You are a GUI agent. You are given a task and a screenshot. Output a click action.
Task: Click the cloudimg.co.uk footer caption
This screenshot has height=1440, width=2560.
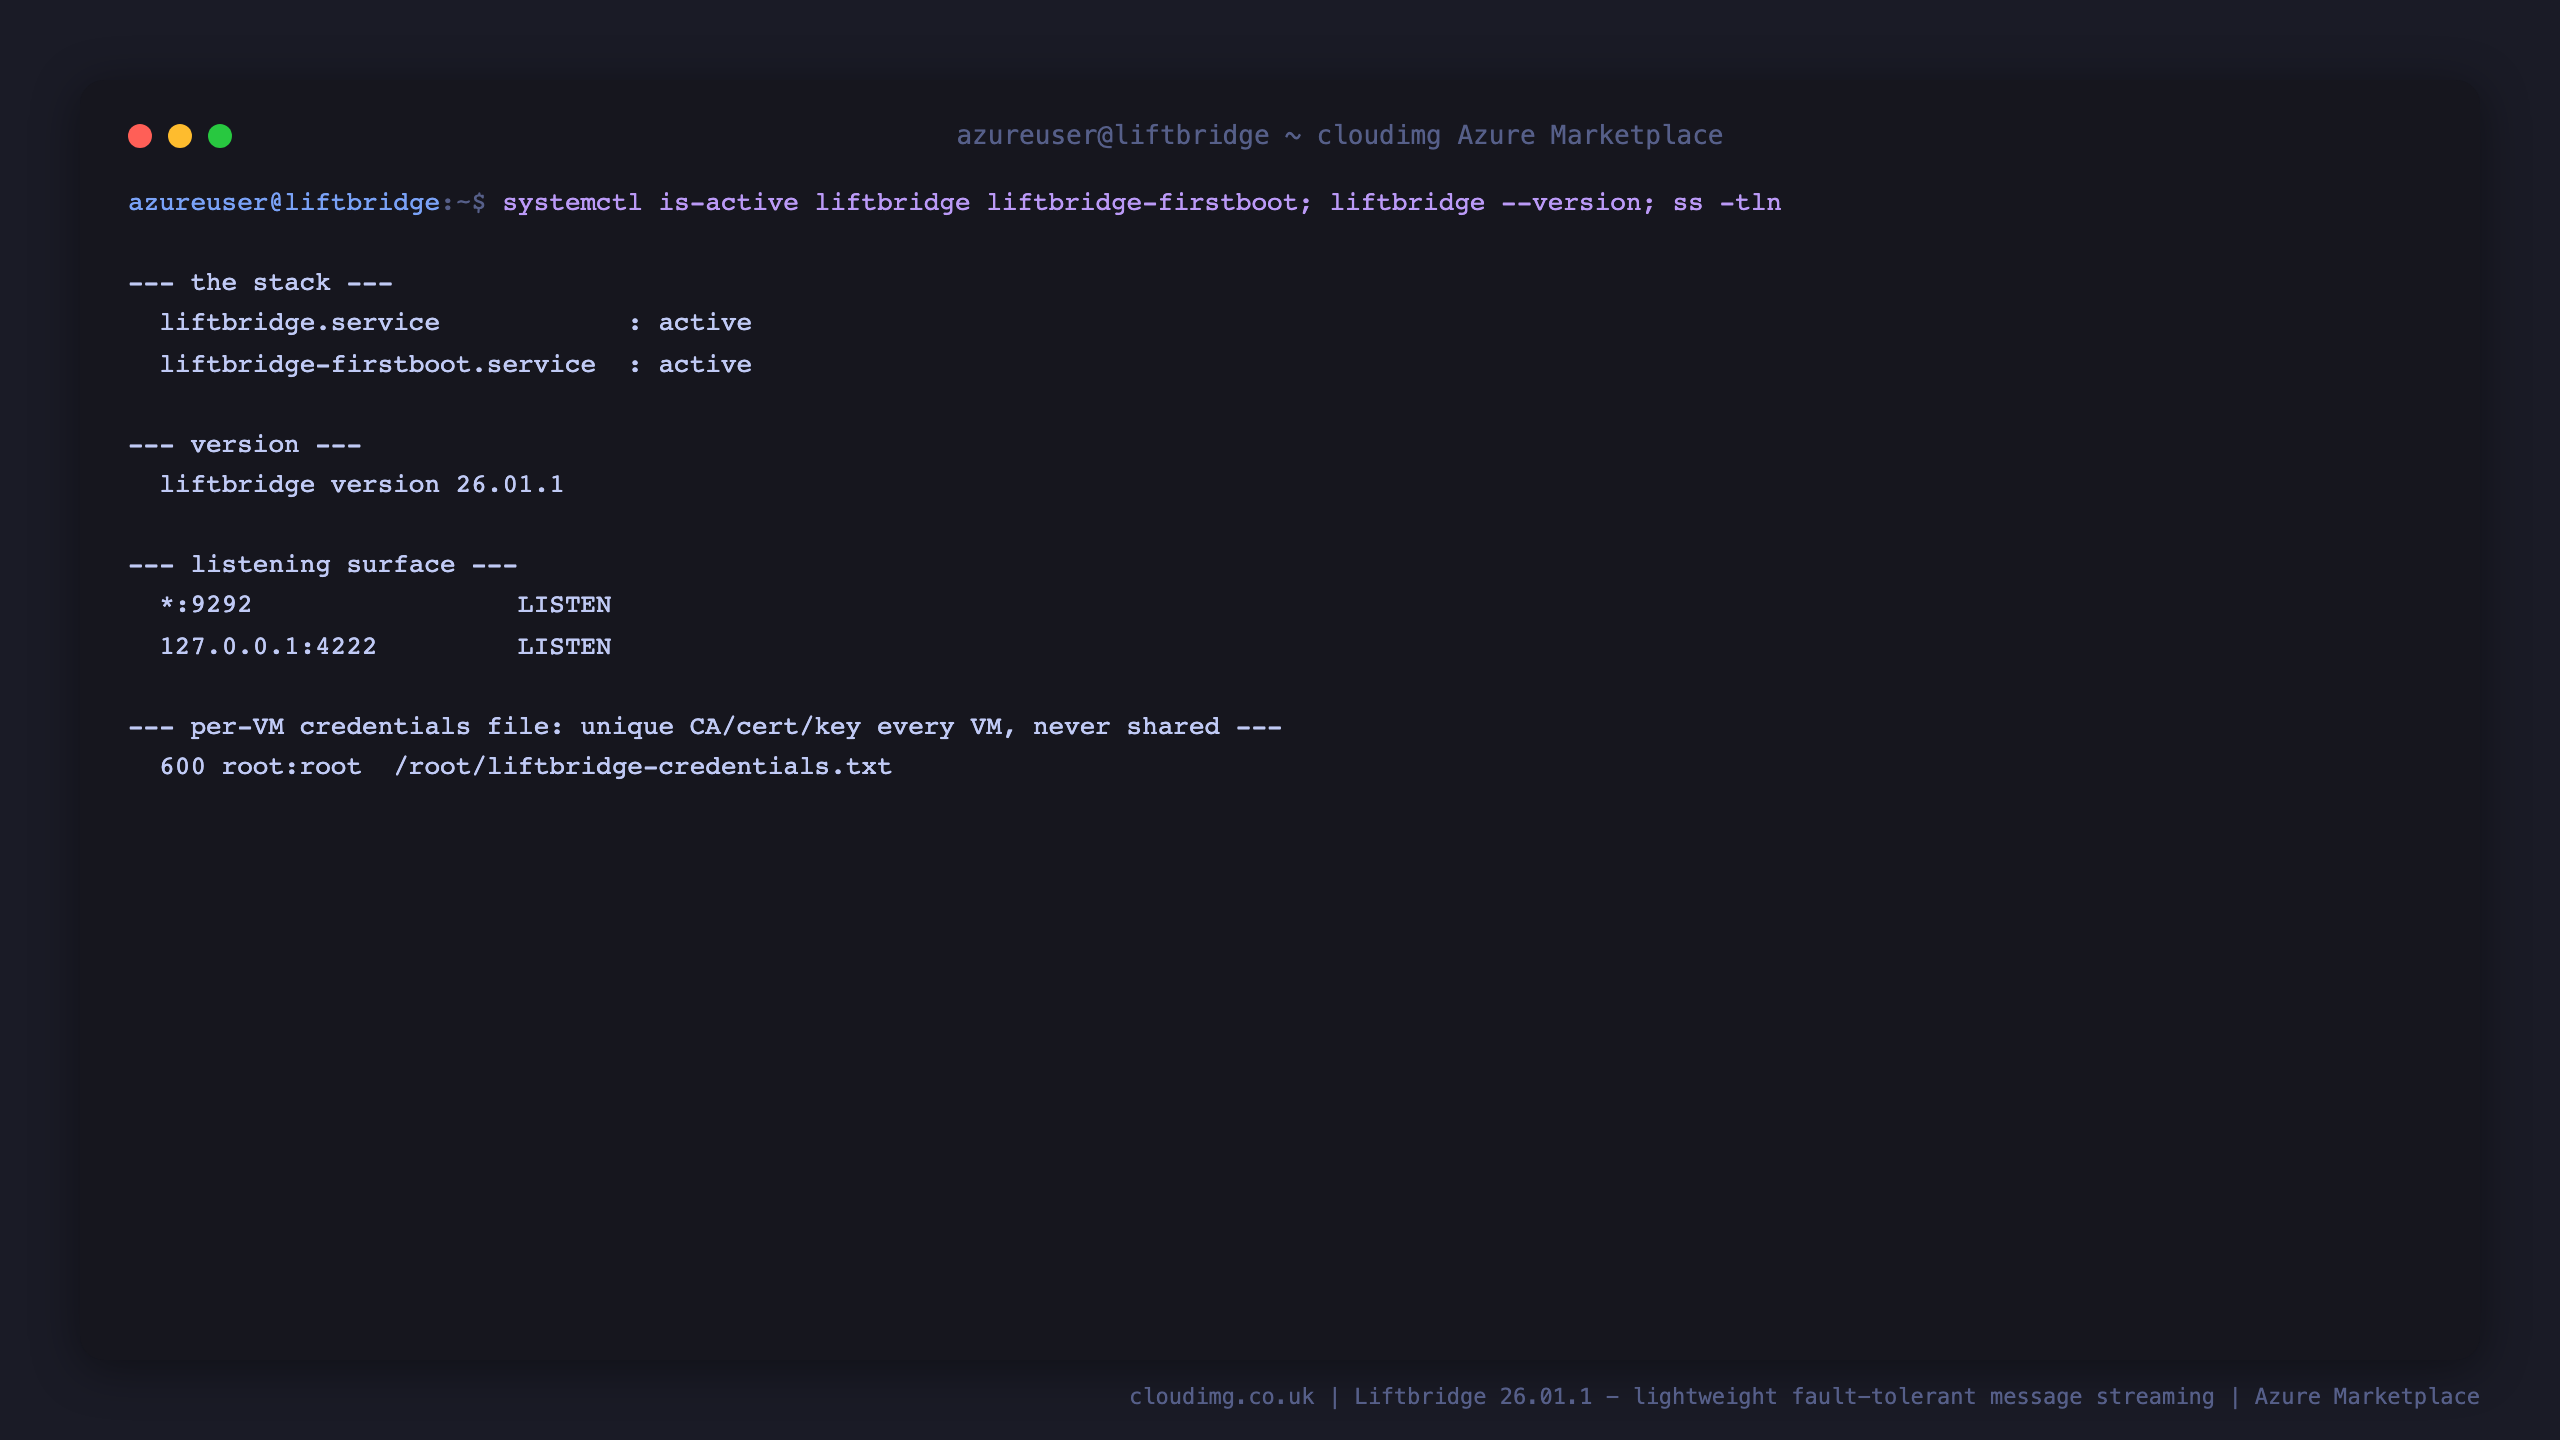tap(1805, 1397)
